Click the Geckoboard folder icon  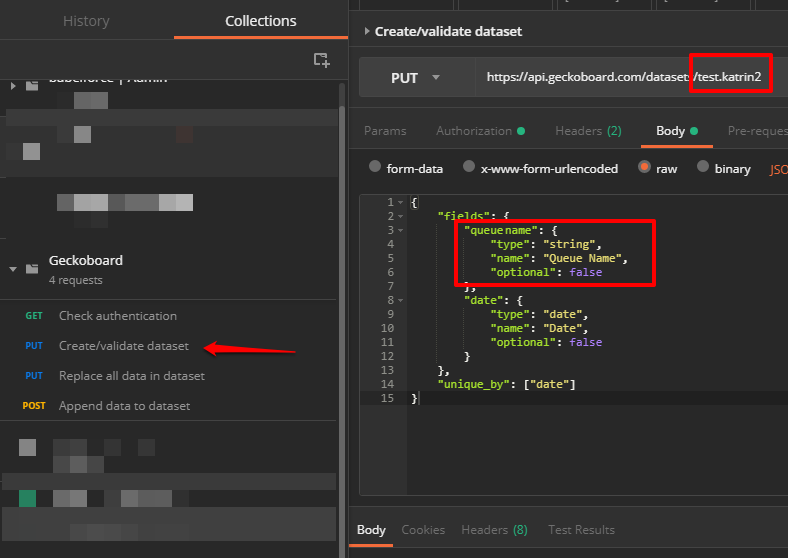click(x=32, y=269)
